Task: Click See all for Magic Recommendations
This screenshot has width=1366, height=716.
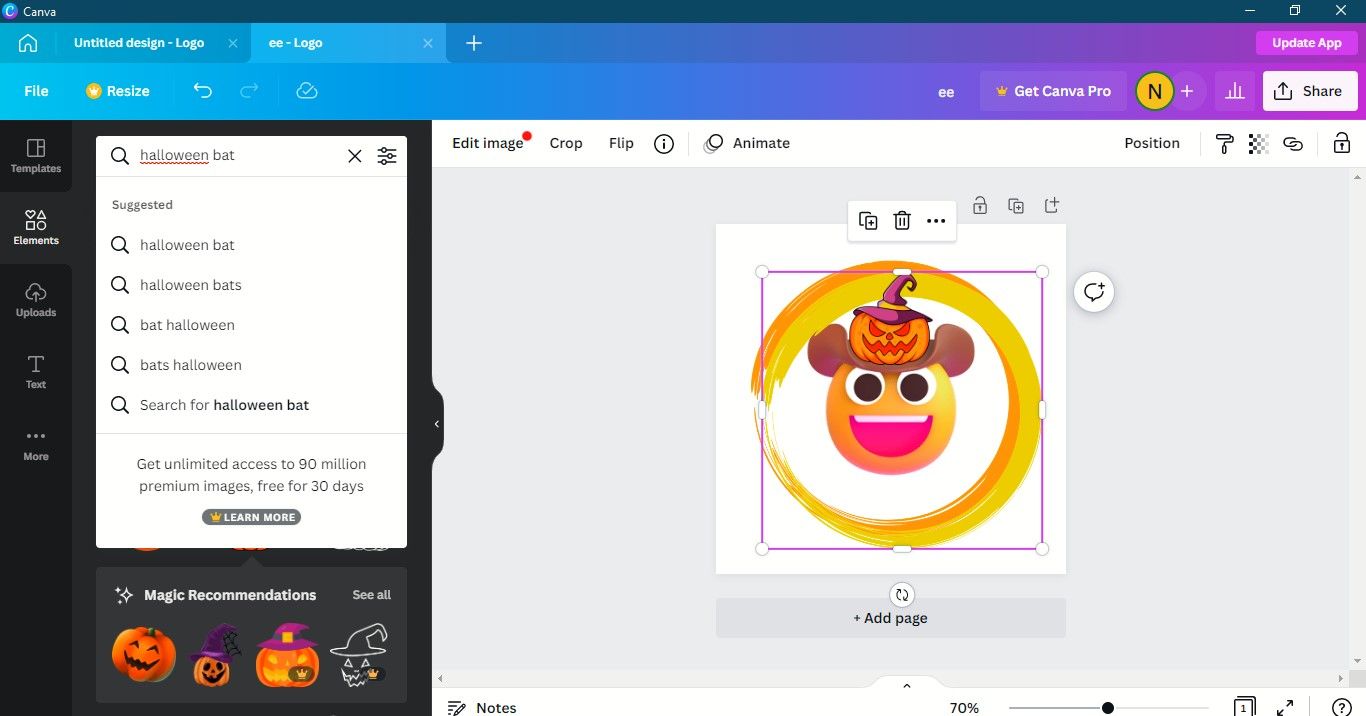Action: pyautogui.click(x=372, y=595)
